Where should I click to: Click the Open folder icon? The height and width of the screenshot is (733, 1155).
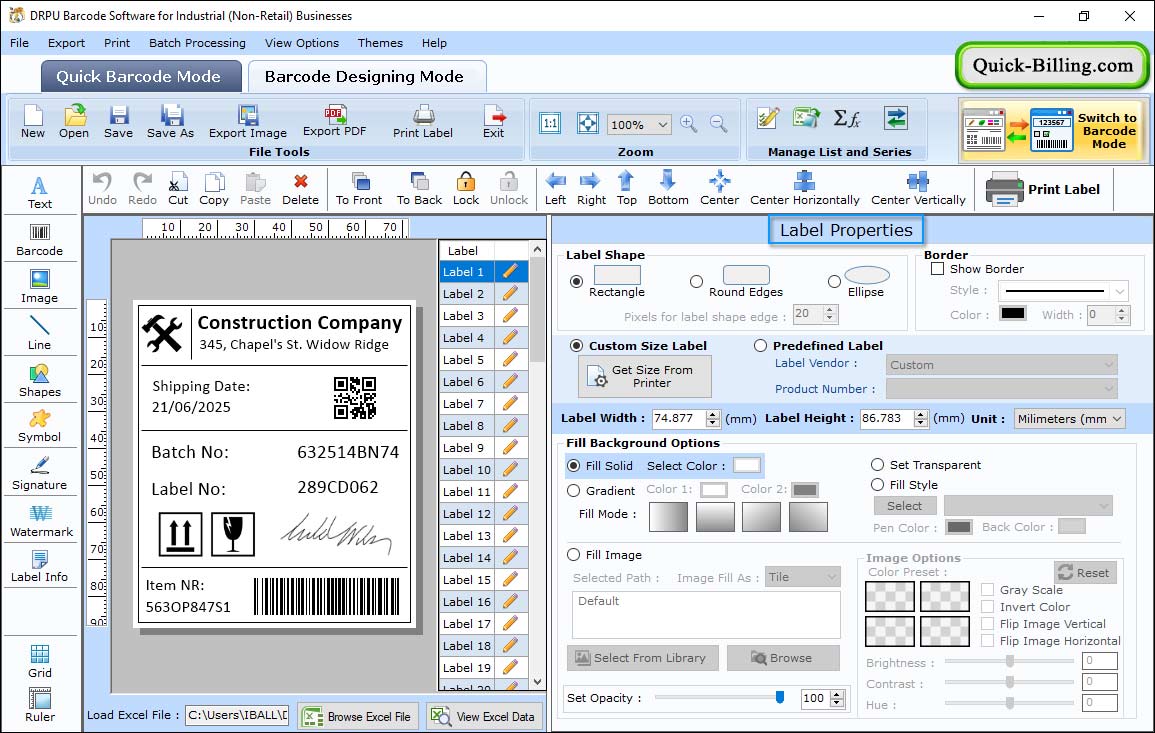click(74, 115)
